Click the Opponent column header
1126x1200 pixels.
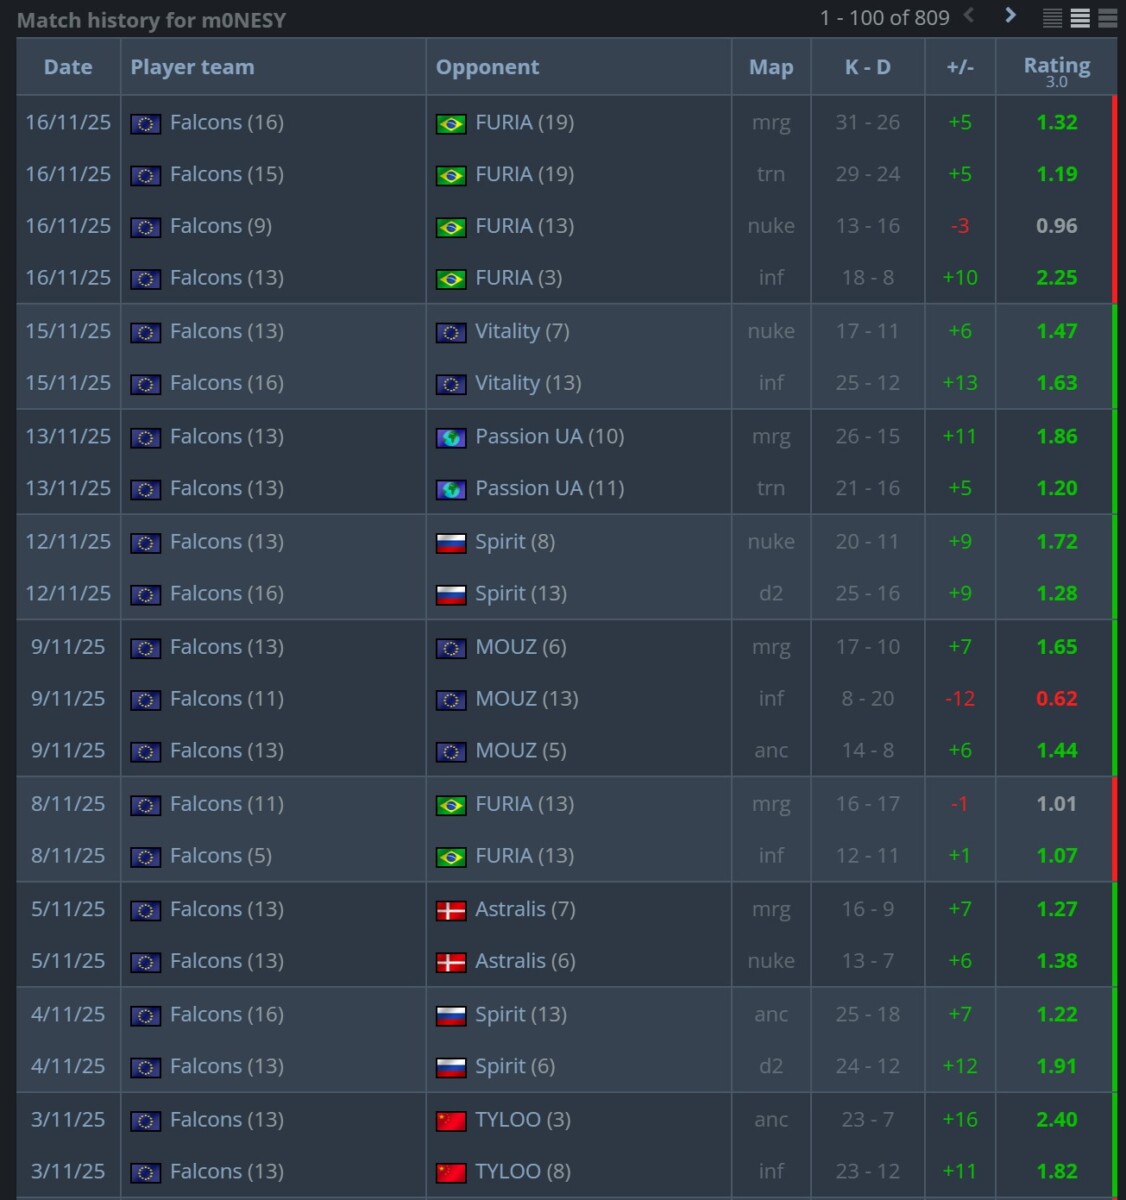(487, 67)
